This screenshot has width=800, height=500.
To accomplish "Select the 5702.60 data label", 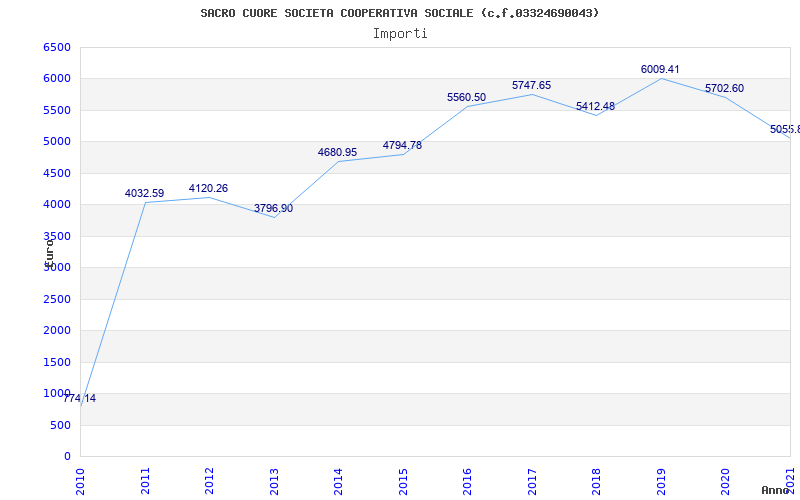I will [x=724, y=88].
